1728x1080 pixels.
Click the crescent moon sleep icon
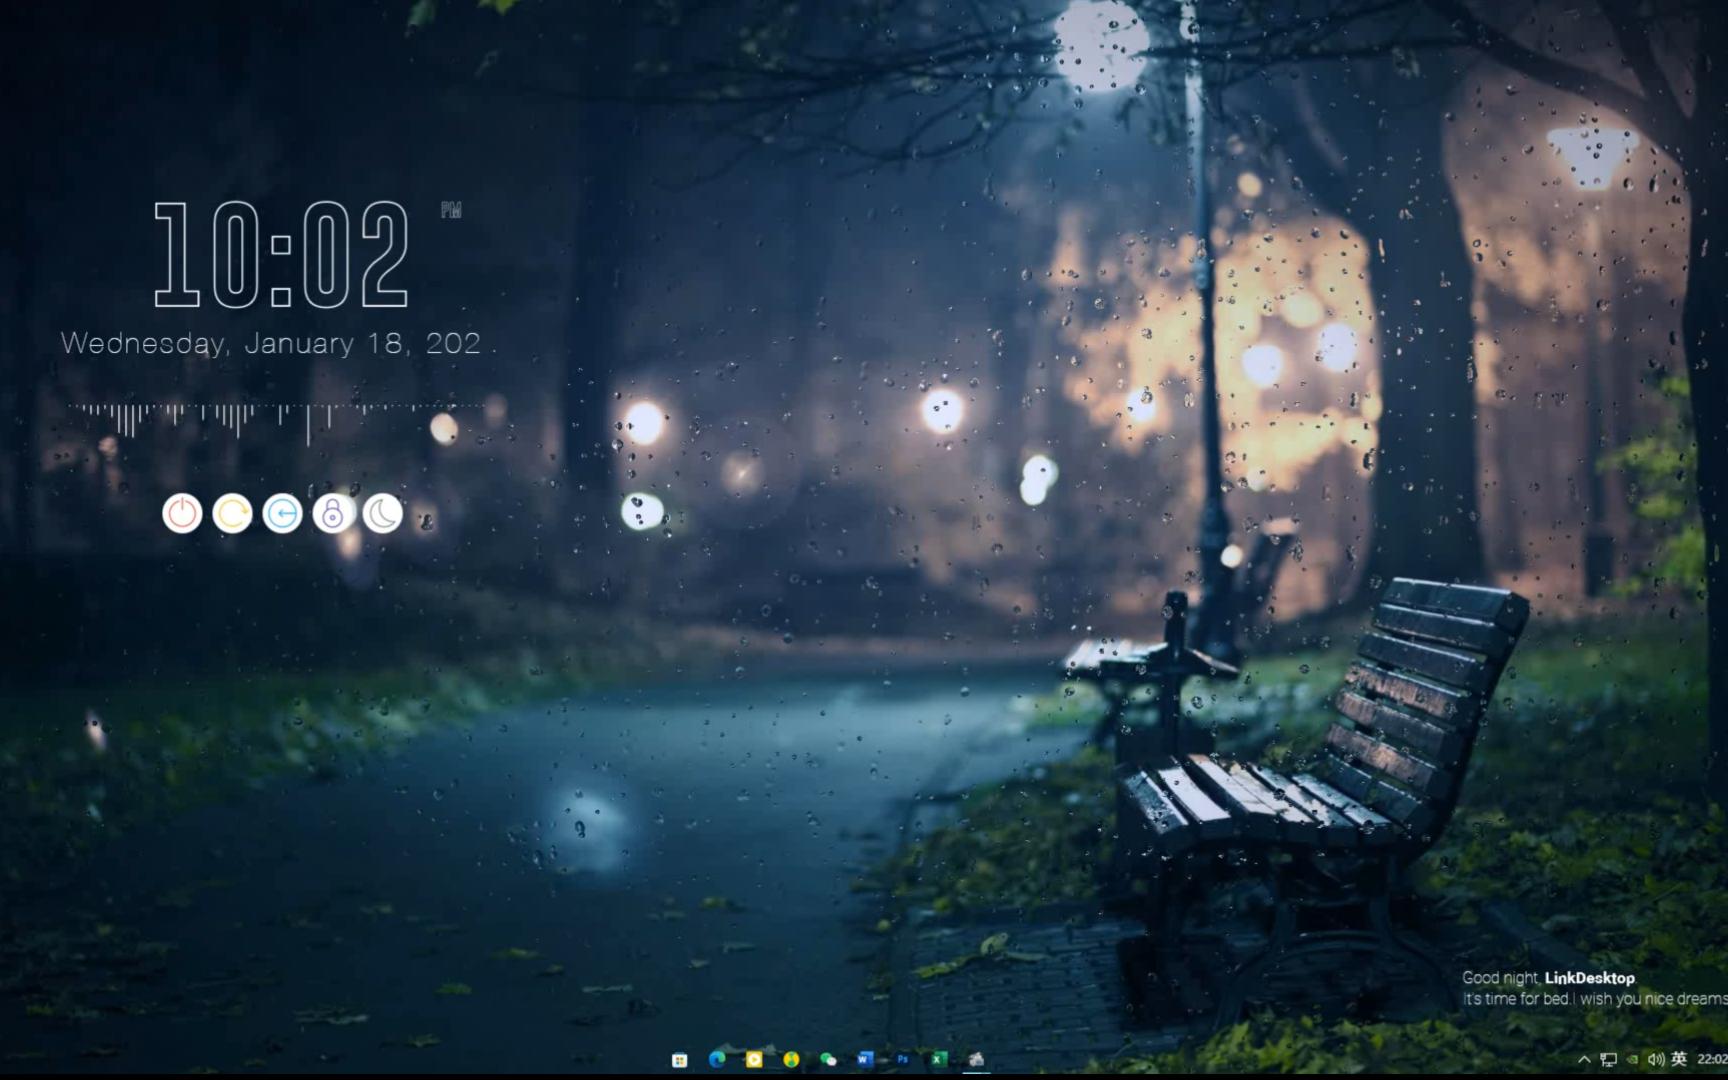[x=382, y=514]
